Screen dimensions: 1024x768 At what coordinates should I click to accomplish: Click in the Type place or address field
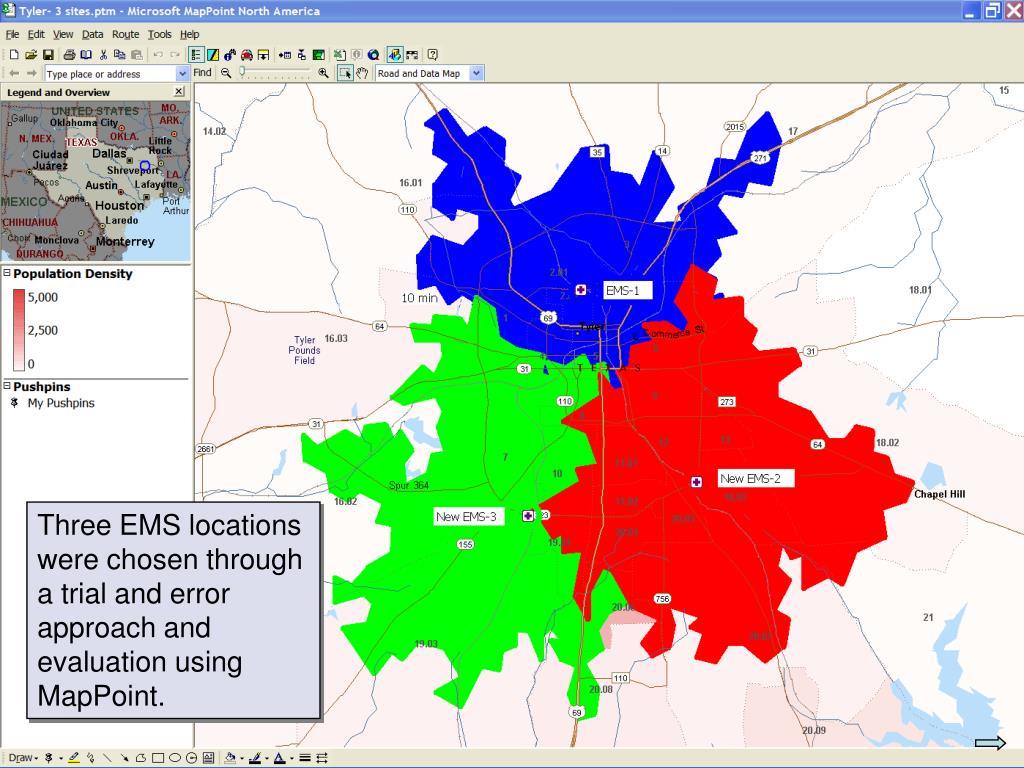click(110, 74)
